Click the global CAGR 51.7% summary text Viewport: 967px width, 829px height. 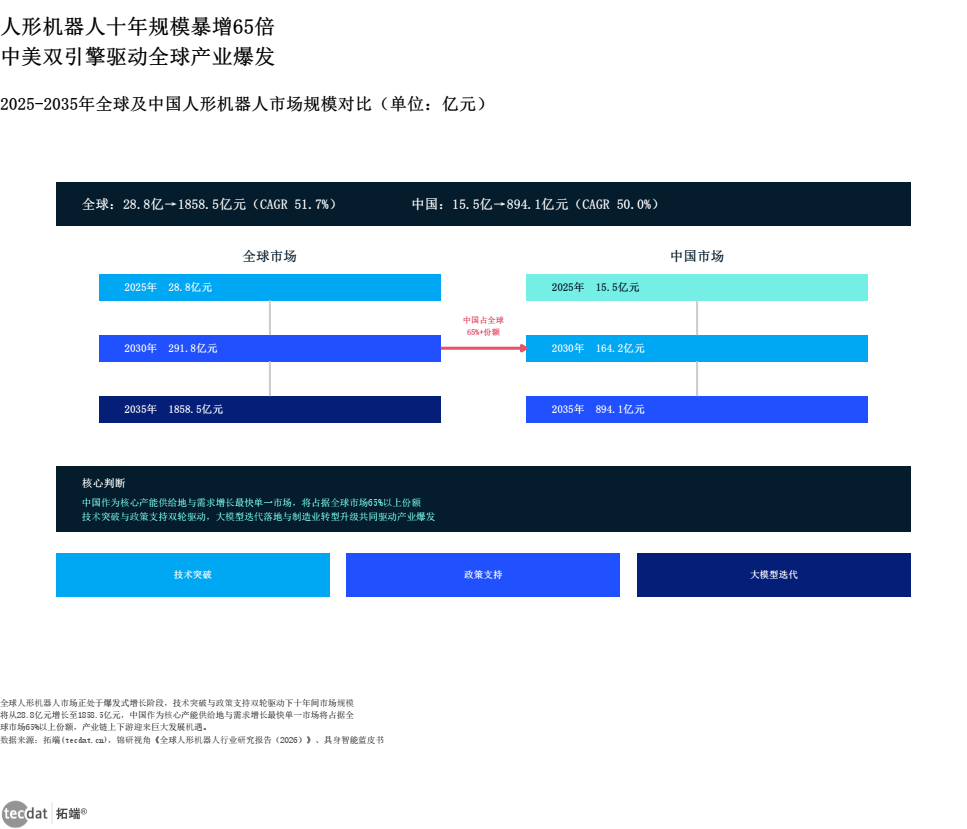[209, 204]
